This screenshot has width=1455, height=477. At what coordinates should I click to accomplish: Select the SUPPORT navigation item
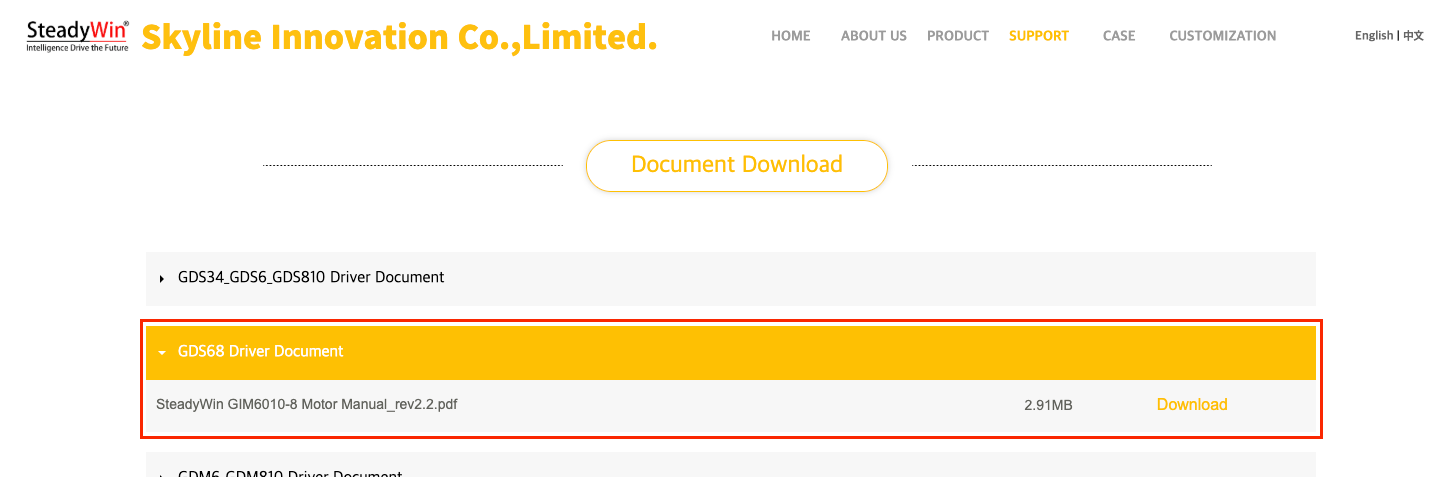coord(1038,36)
